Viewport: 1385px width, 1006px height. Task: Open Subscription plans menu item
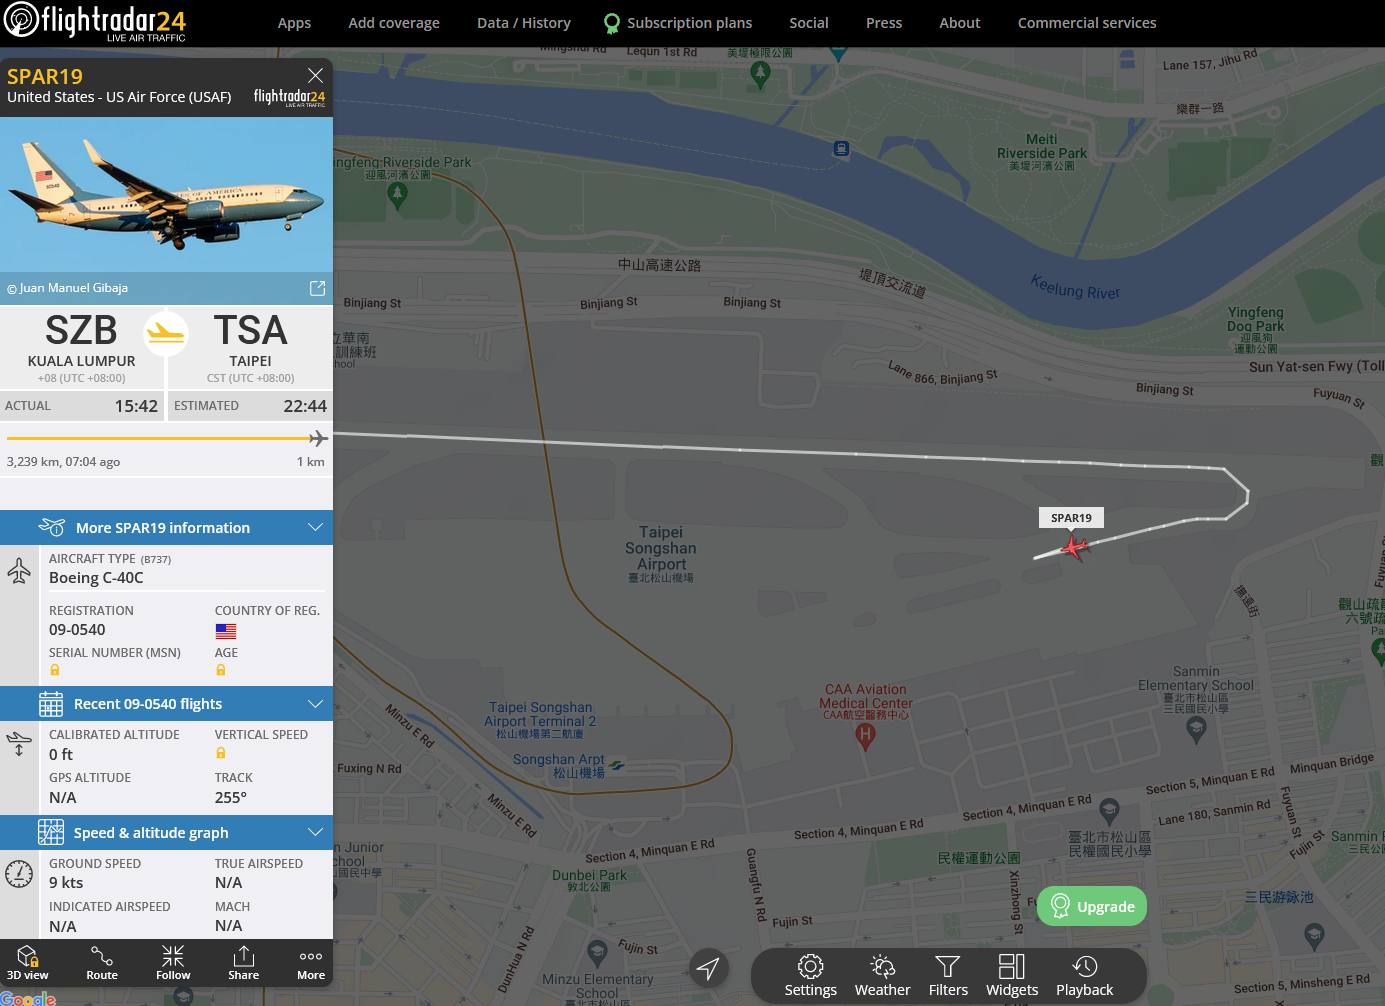pyautogui.click(x=678, y=23)
